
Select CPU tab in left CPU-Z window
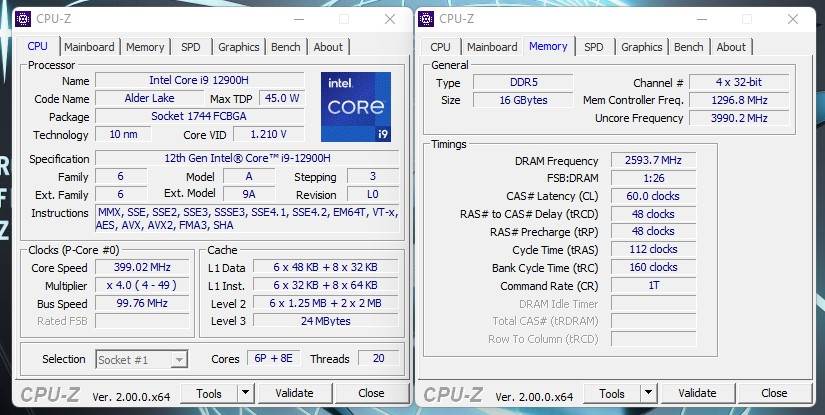pyautogui.click(x=37, y=46)
